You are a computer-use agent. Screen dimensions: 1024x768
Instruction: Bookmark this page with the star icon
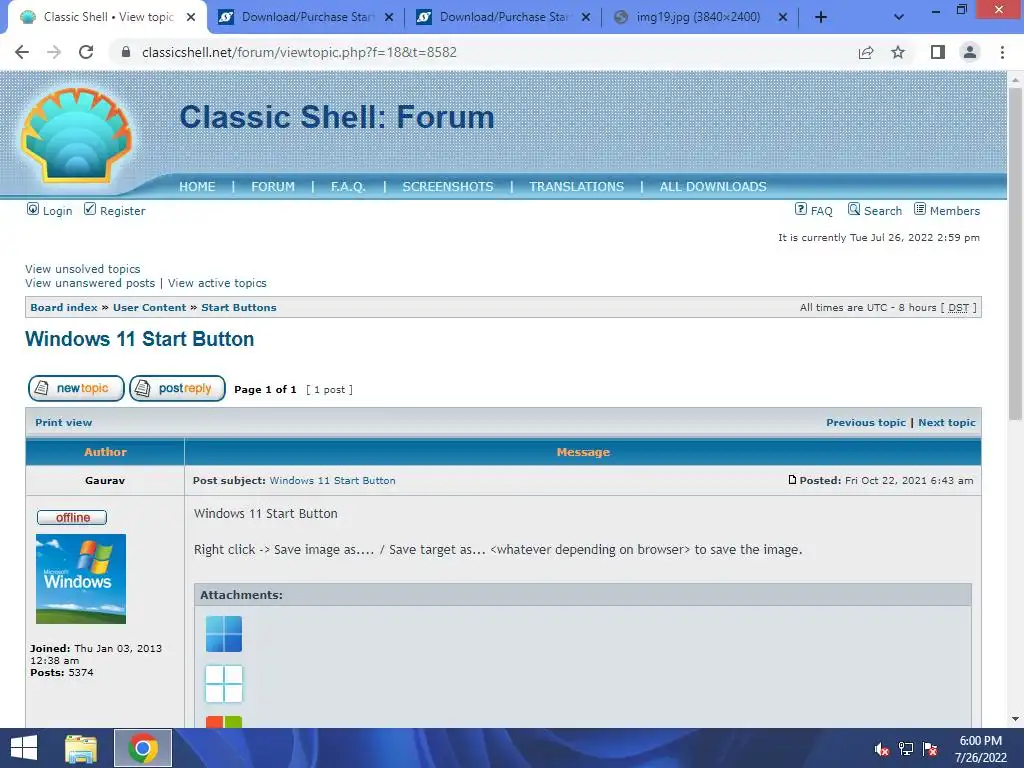pos(898,52)
